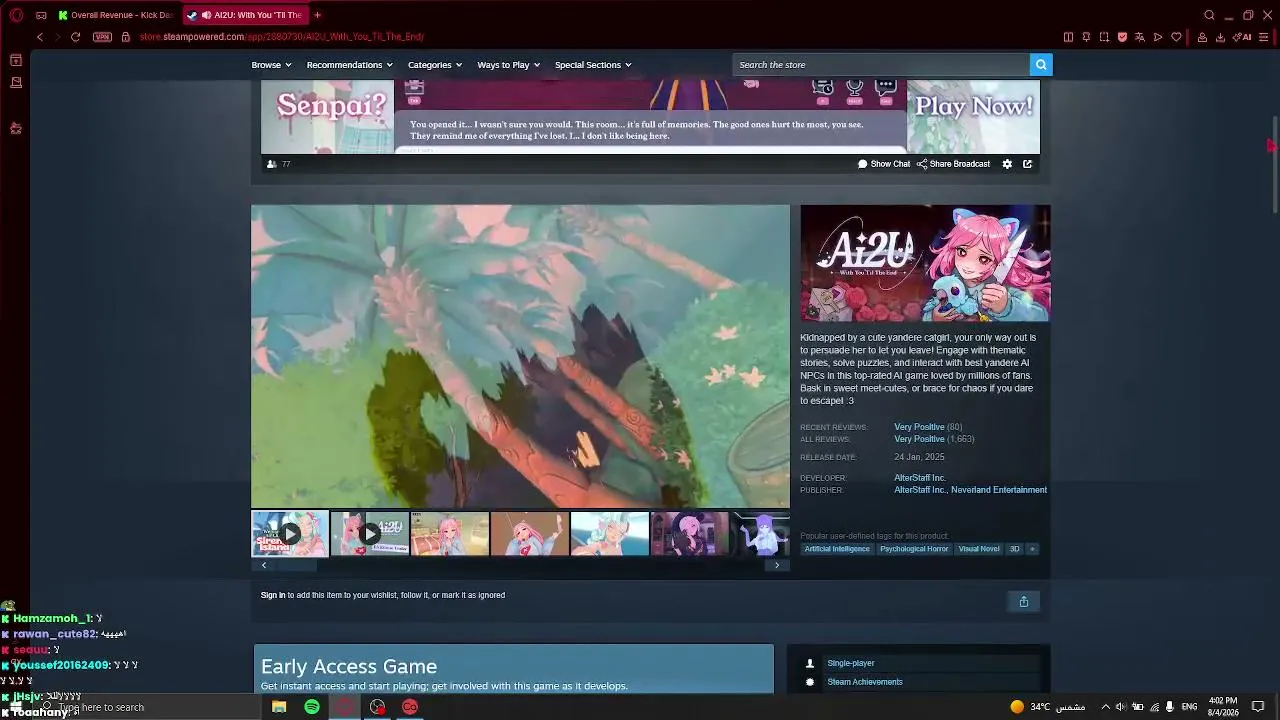Viewport: 1280px width, 720px height.
Task: Open the Opera main menu logo
Action: [16, 15]
